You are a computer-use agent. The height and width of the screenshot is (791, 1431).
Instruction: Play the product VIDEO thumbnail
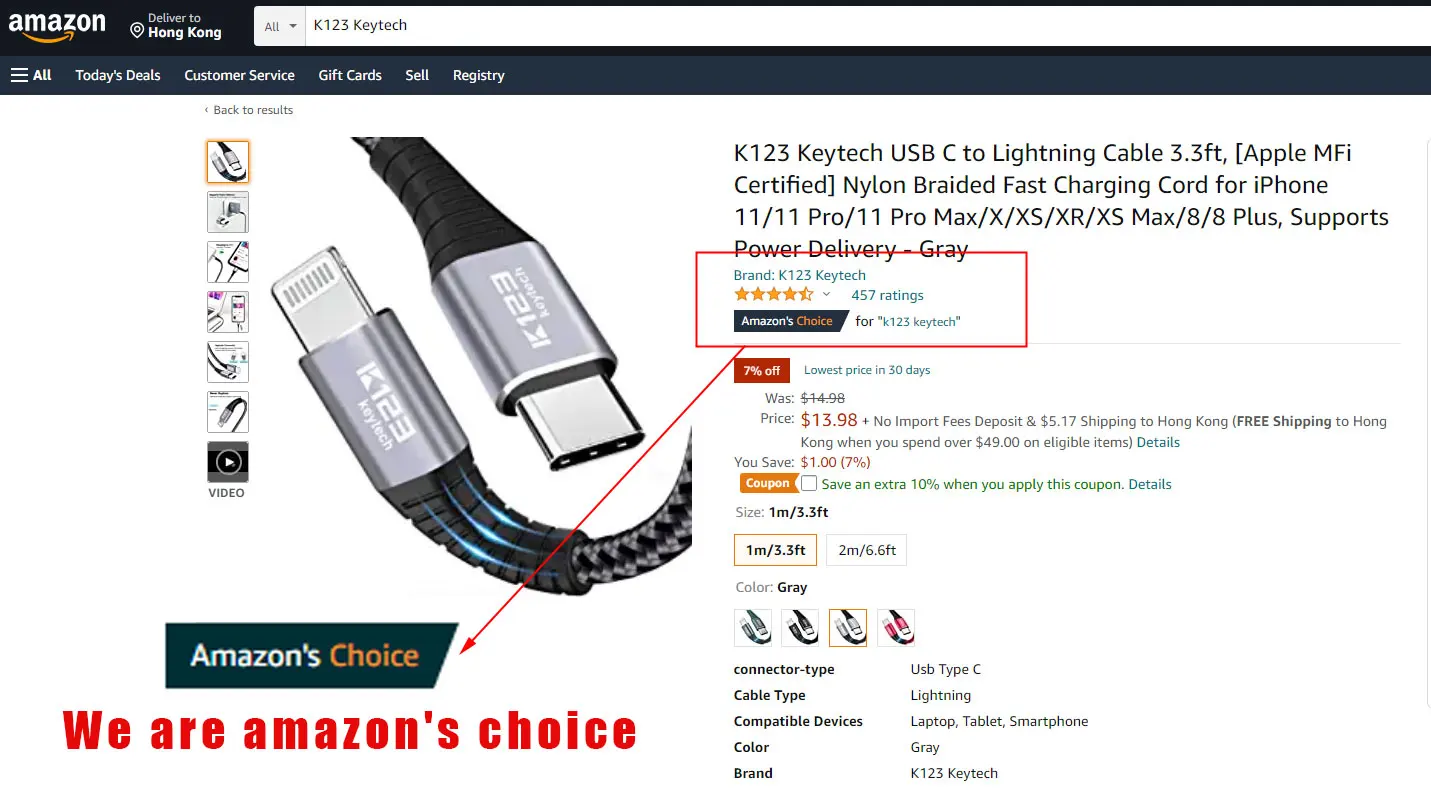click(x=227, y=462)
